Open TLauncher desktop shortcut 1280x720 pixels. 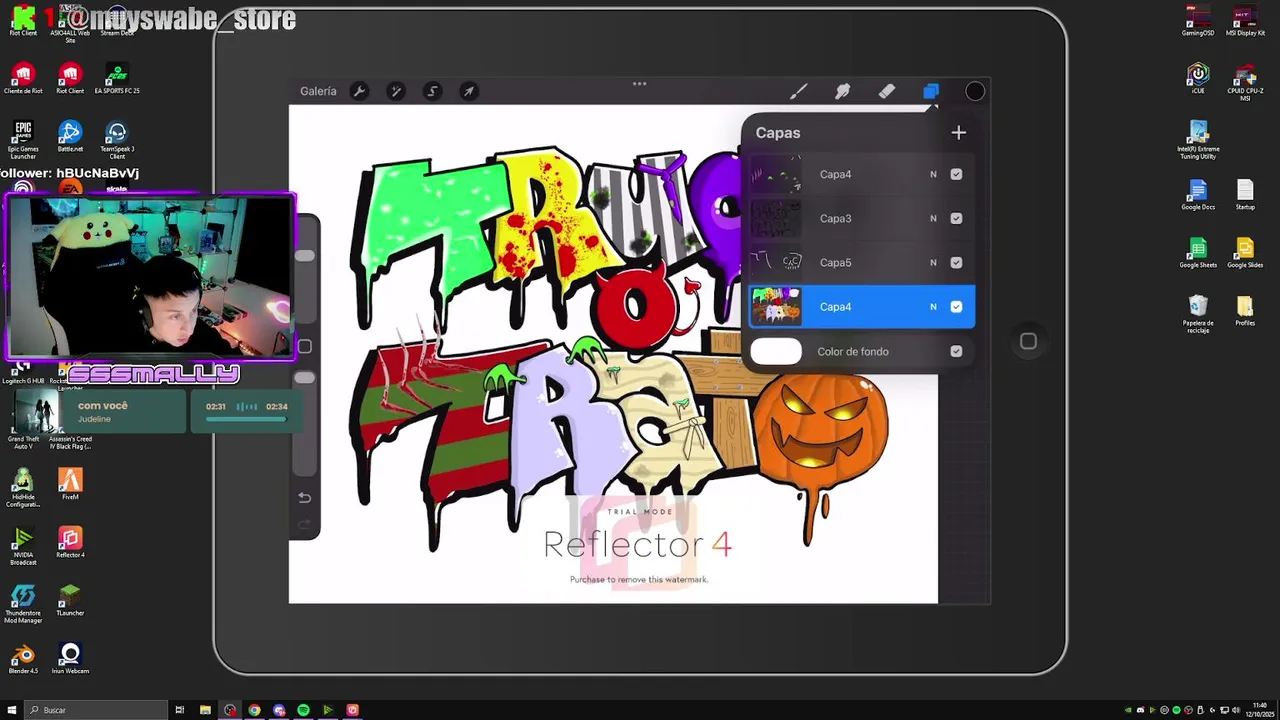coord(70,600)
